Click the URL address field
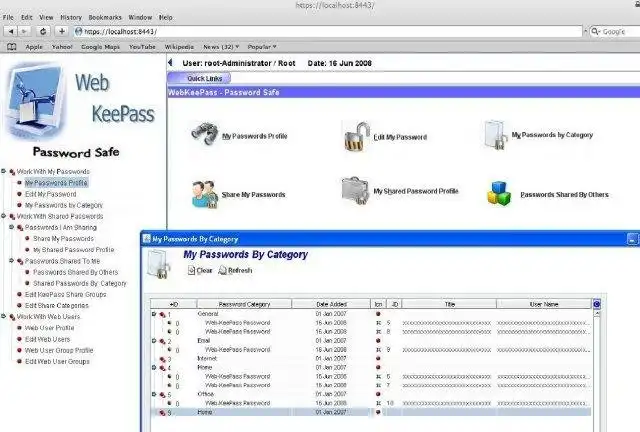Image resolution: width=640 pixels, height=432 pixels. tap(328, 31)
